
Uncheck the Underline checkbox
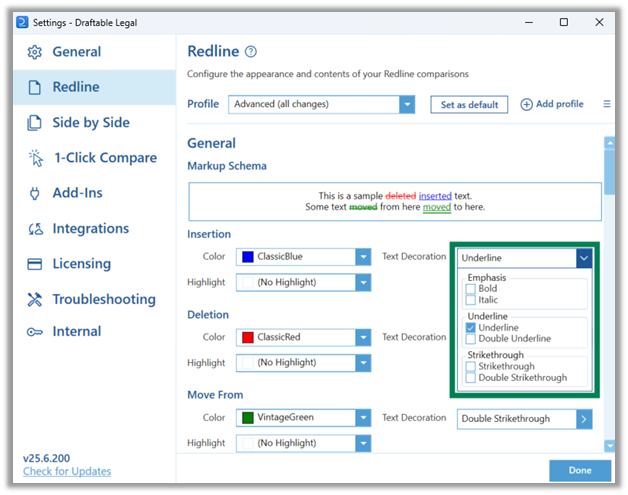(471, 328)
